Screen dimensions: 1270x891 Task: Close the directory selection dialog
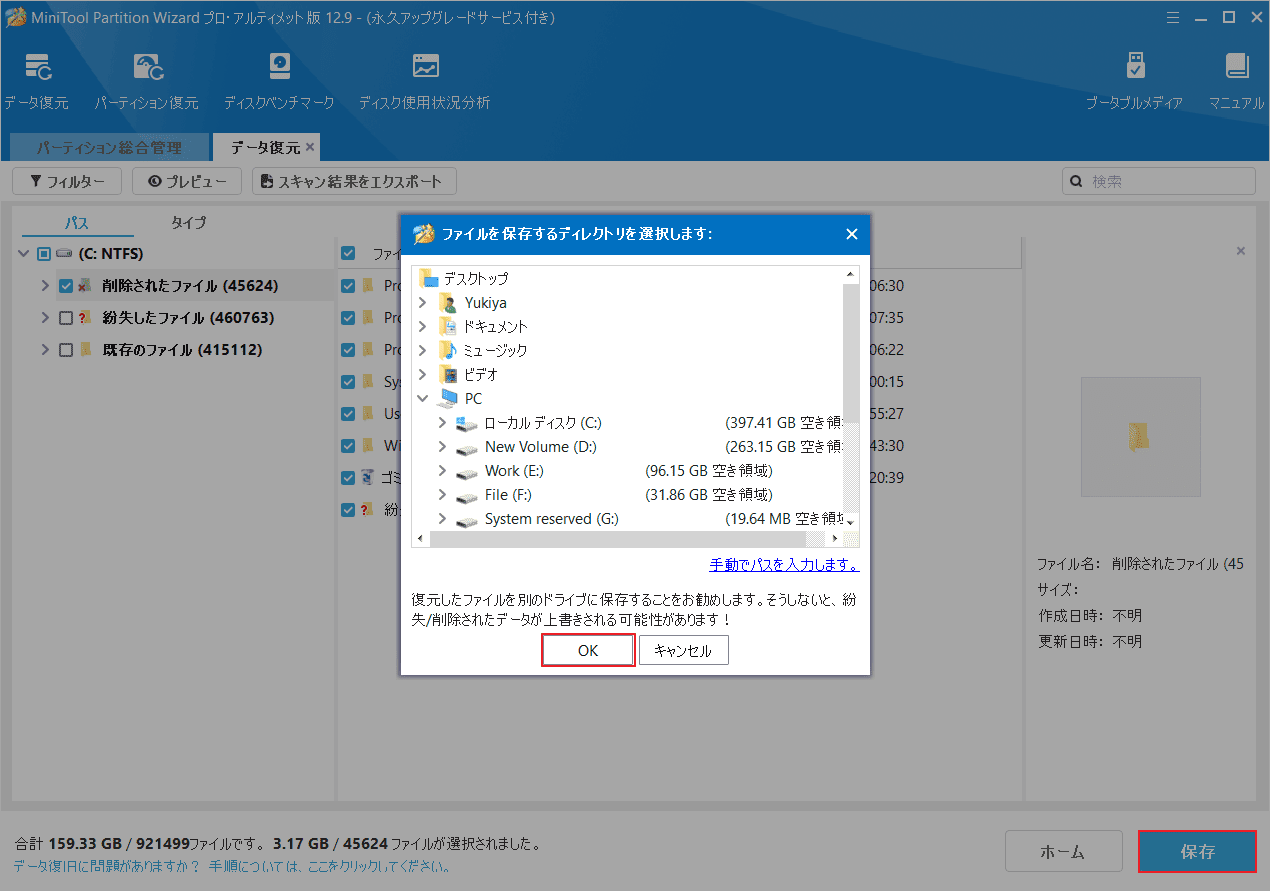(852, 234)
